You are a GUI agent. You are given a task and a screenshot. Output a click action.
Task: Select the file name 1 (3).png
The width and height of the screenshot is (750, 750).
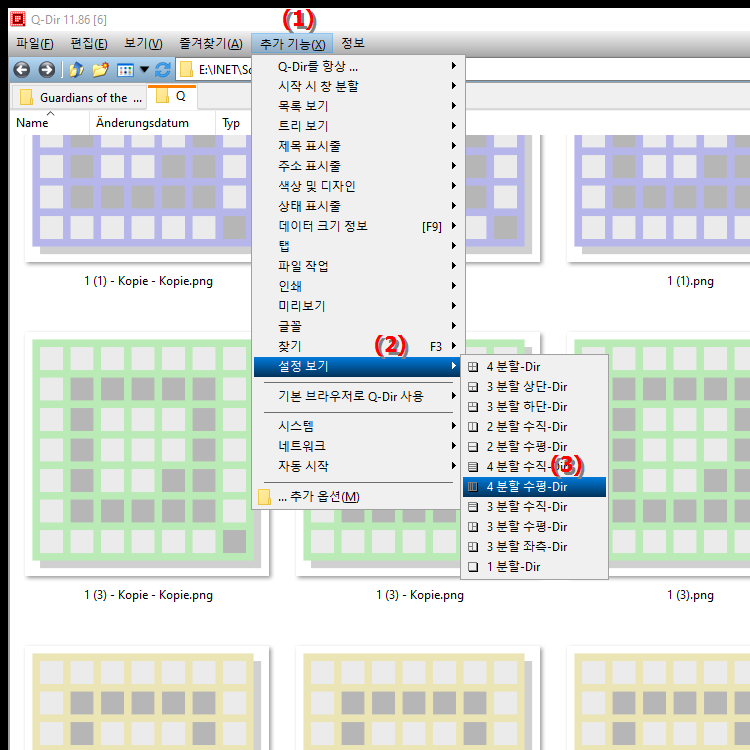click(x=690, y=595)
